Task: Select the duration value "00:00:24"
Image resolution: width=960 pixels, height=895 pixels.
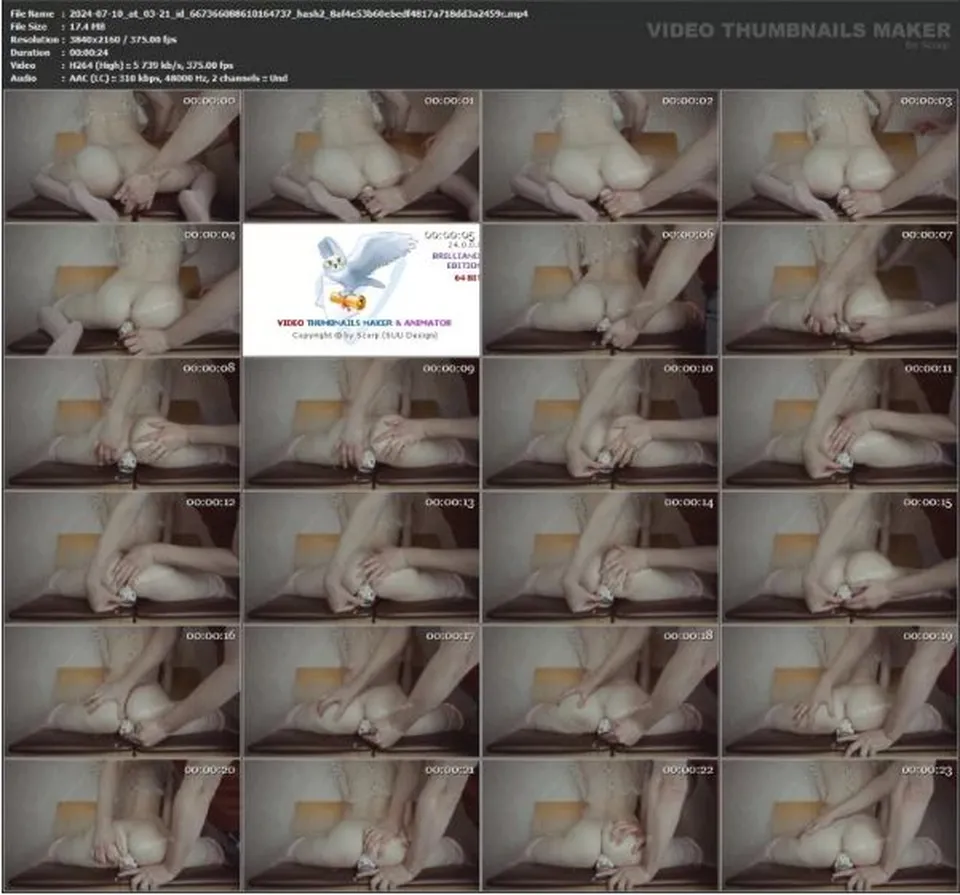Action: pos(89,53)
